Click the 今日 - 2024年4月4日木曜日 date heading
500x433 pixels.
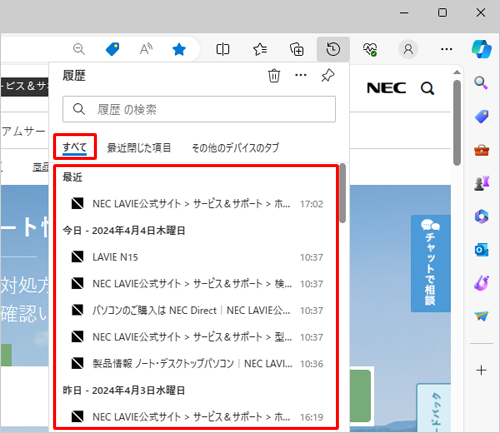(x=124, y=230)
